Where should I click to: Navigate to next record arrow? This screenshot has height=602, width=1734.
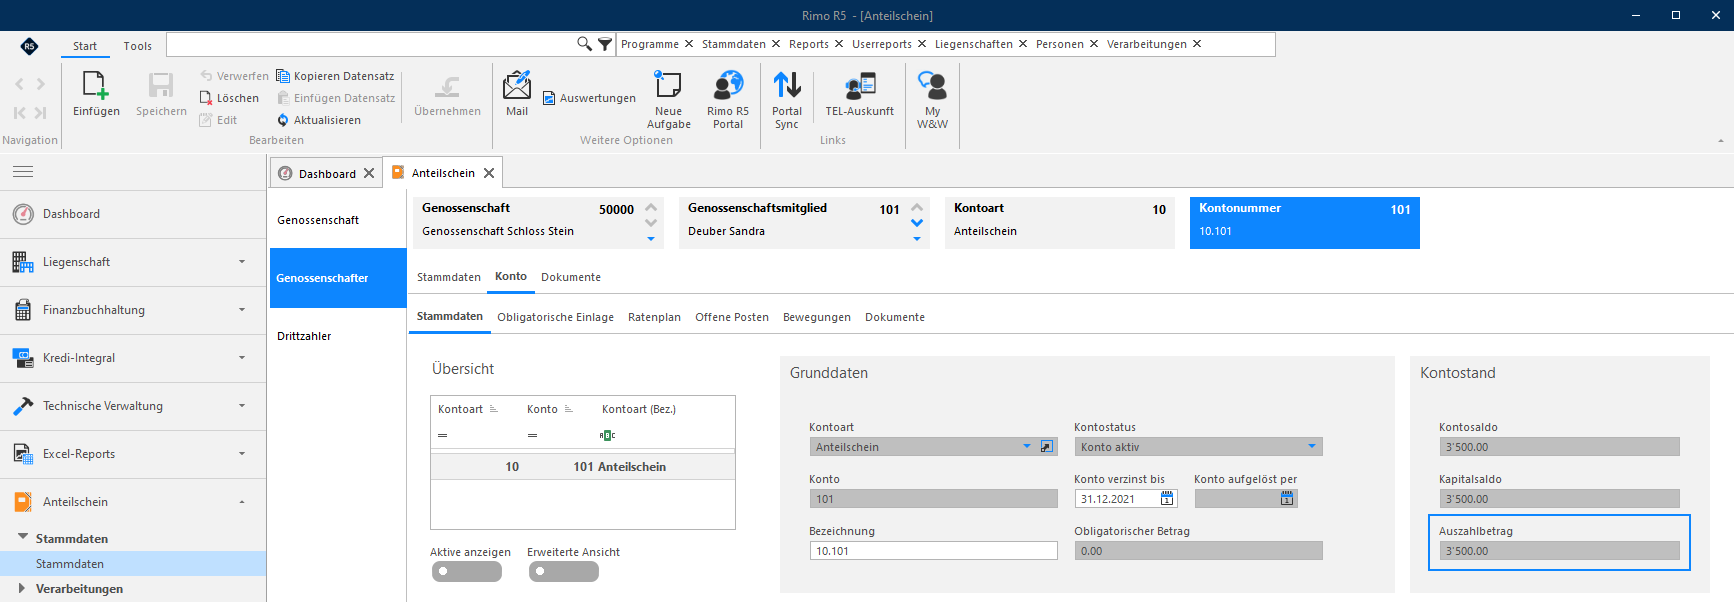tap(40, 84)
